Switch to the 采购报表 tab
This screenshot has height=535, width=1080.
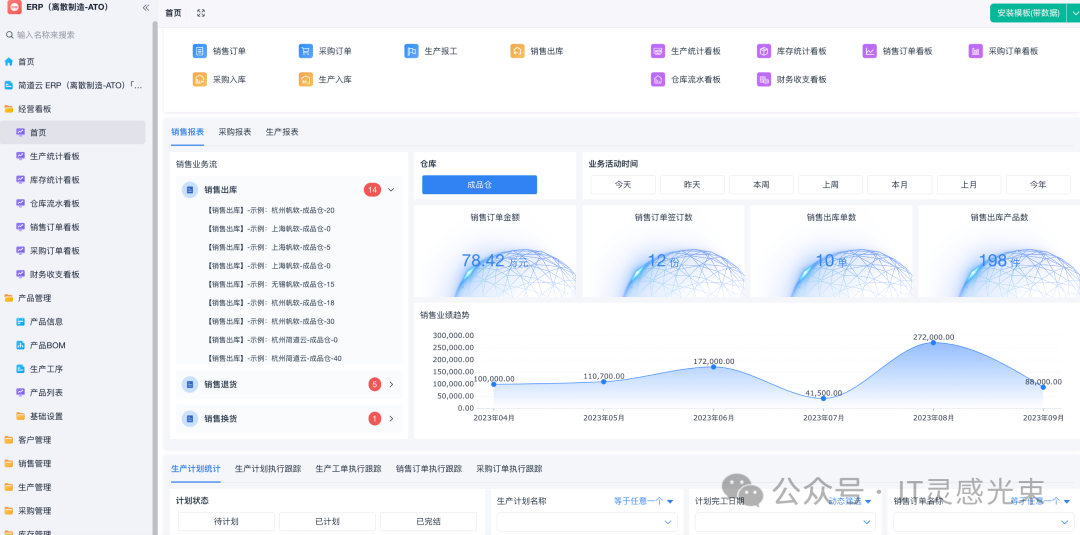pyautogui.click(x=234, y=132)
